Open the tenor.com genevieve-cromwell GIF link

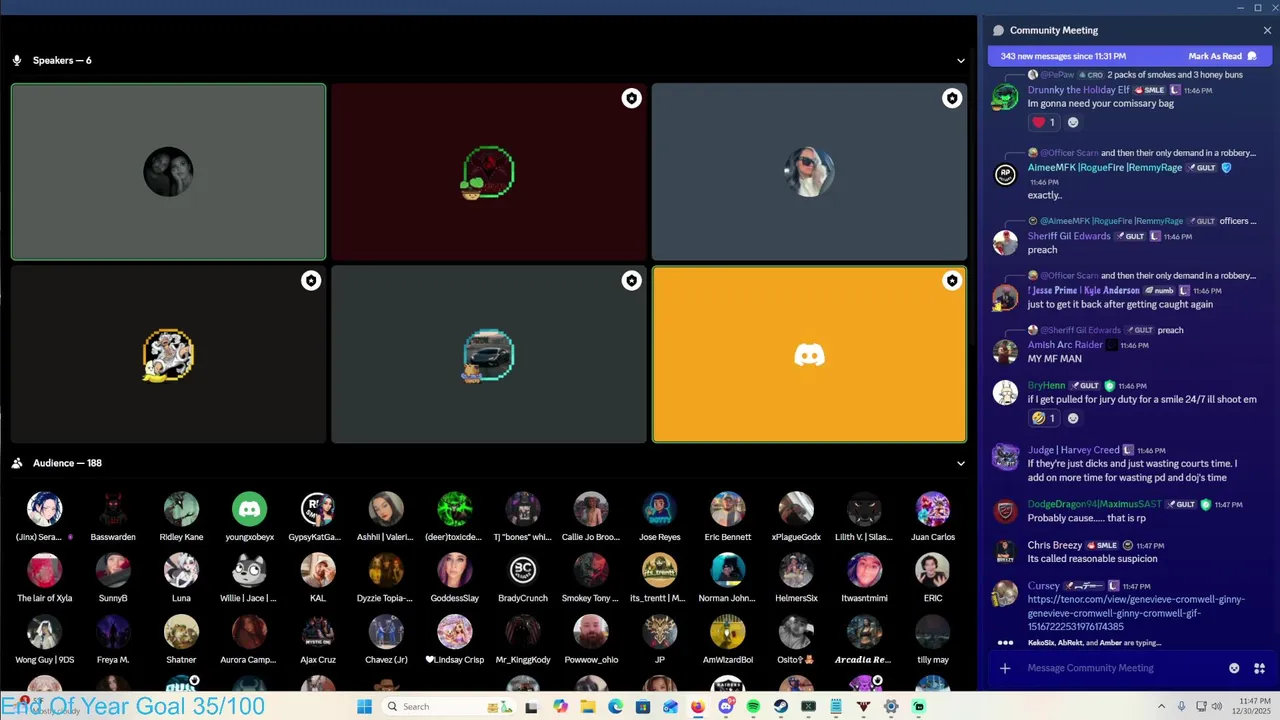click(x=1136, y=613)
